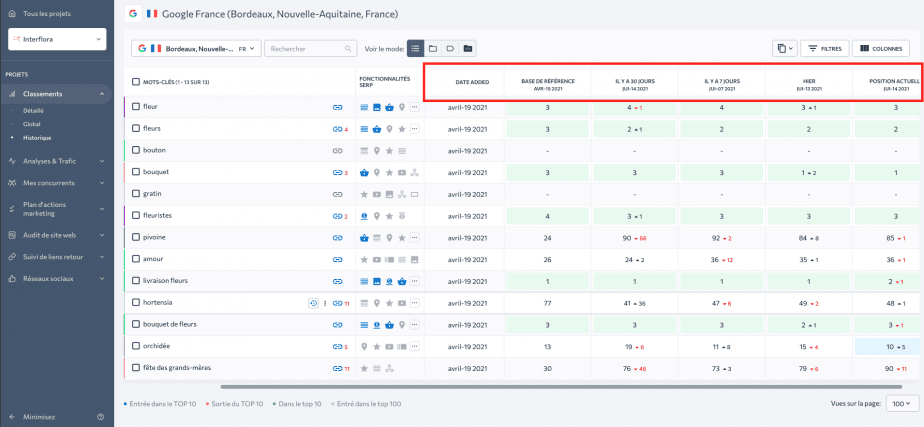Click the shopping basket SERP icon in fleur row

coord(390,107)
